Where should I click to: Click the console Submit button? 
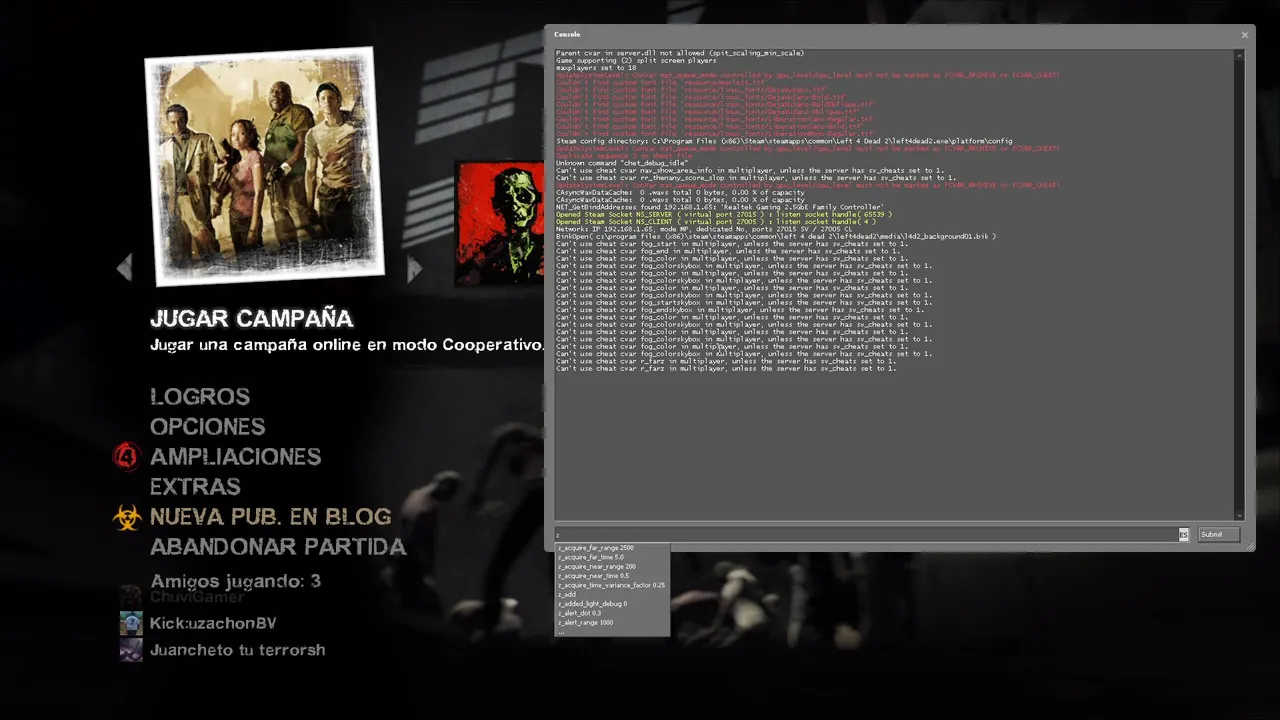[1218, 535]
